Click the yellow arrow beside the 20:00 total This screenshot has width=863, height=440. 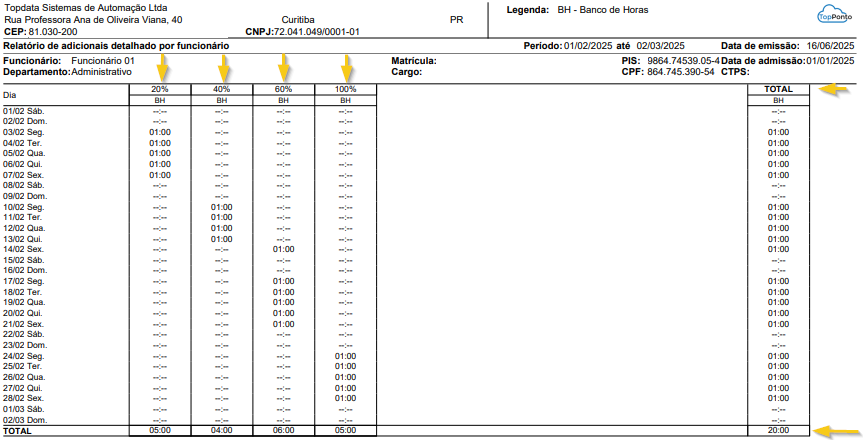834,431
